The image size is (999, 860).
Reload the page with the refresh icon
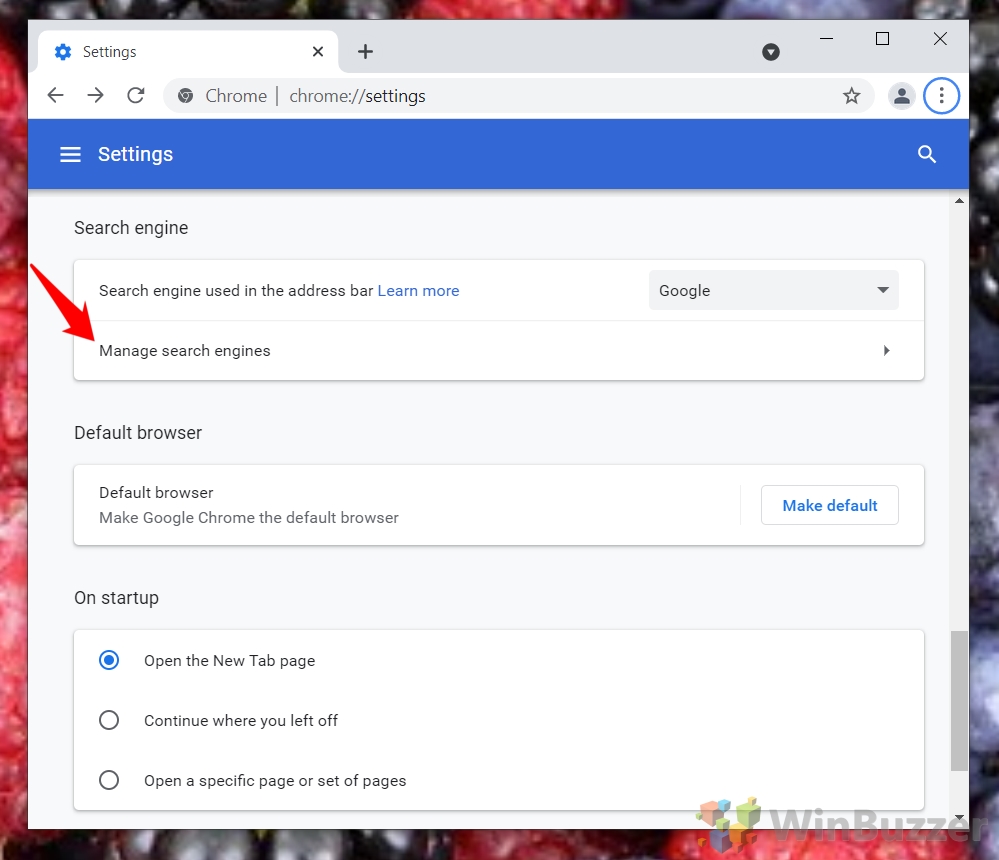tap(136, 96)
